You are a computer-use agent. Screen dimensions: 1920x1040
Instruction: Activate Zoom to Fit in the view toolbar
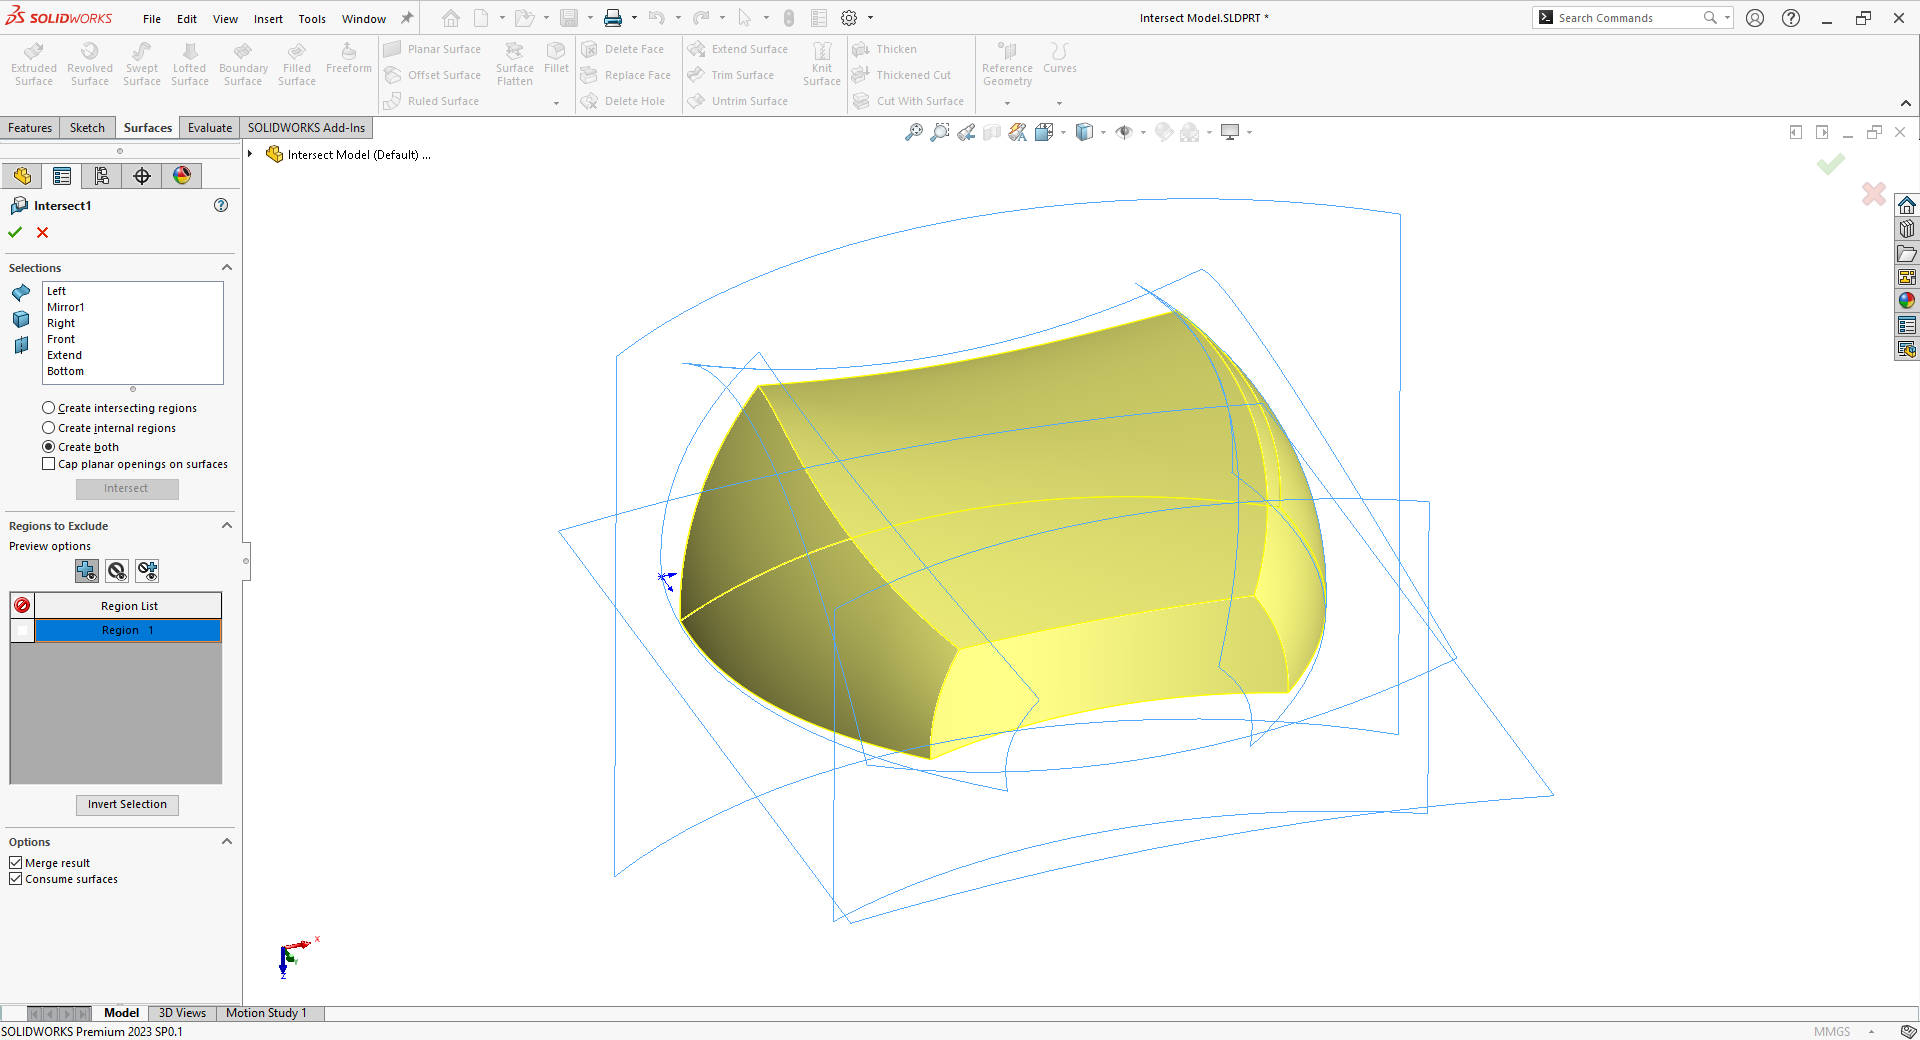[x=913, y=131]
